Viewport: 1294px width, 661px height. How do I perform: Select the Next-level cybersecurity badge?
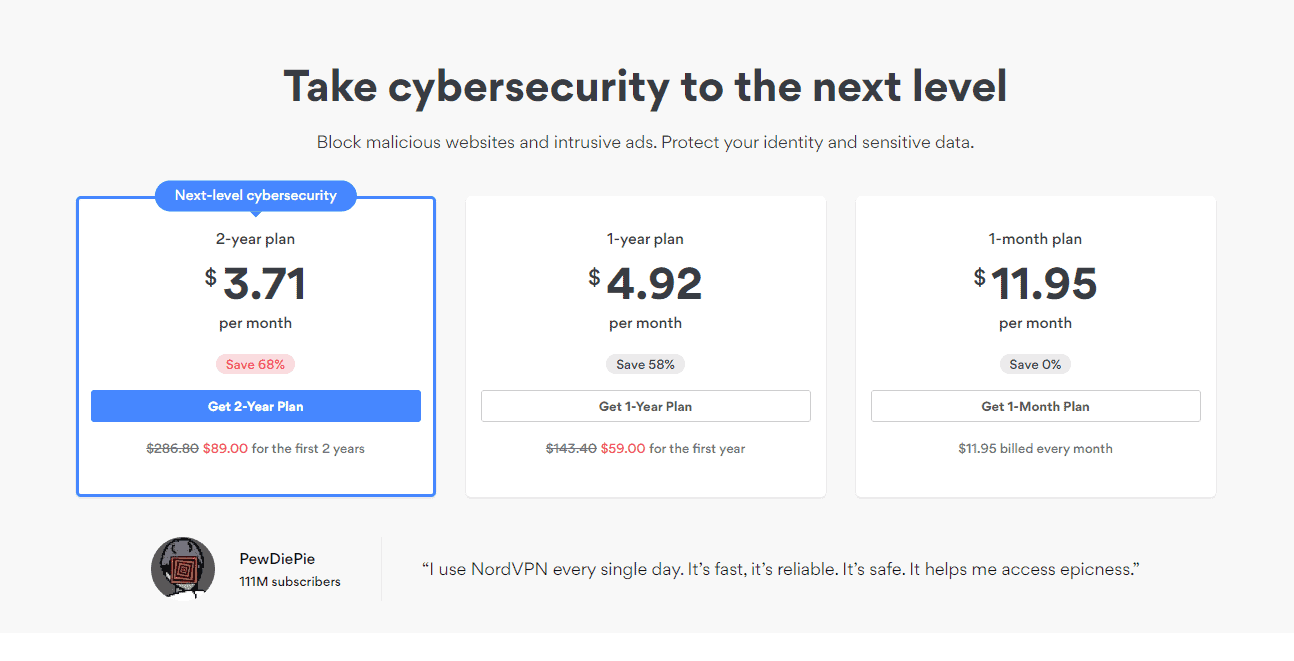point(255,195)
